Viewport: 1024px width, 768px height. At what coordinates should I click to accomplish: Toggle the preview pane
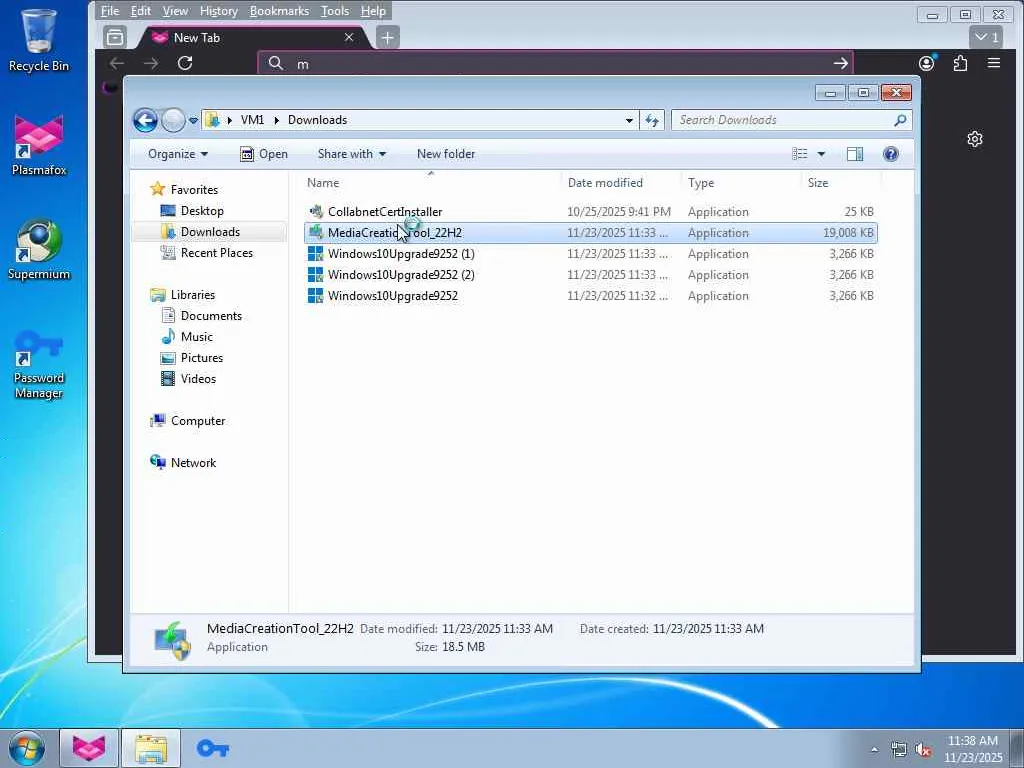tap(855, 154)
